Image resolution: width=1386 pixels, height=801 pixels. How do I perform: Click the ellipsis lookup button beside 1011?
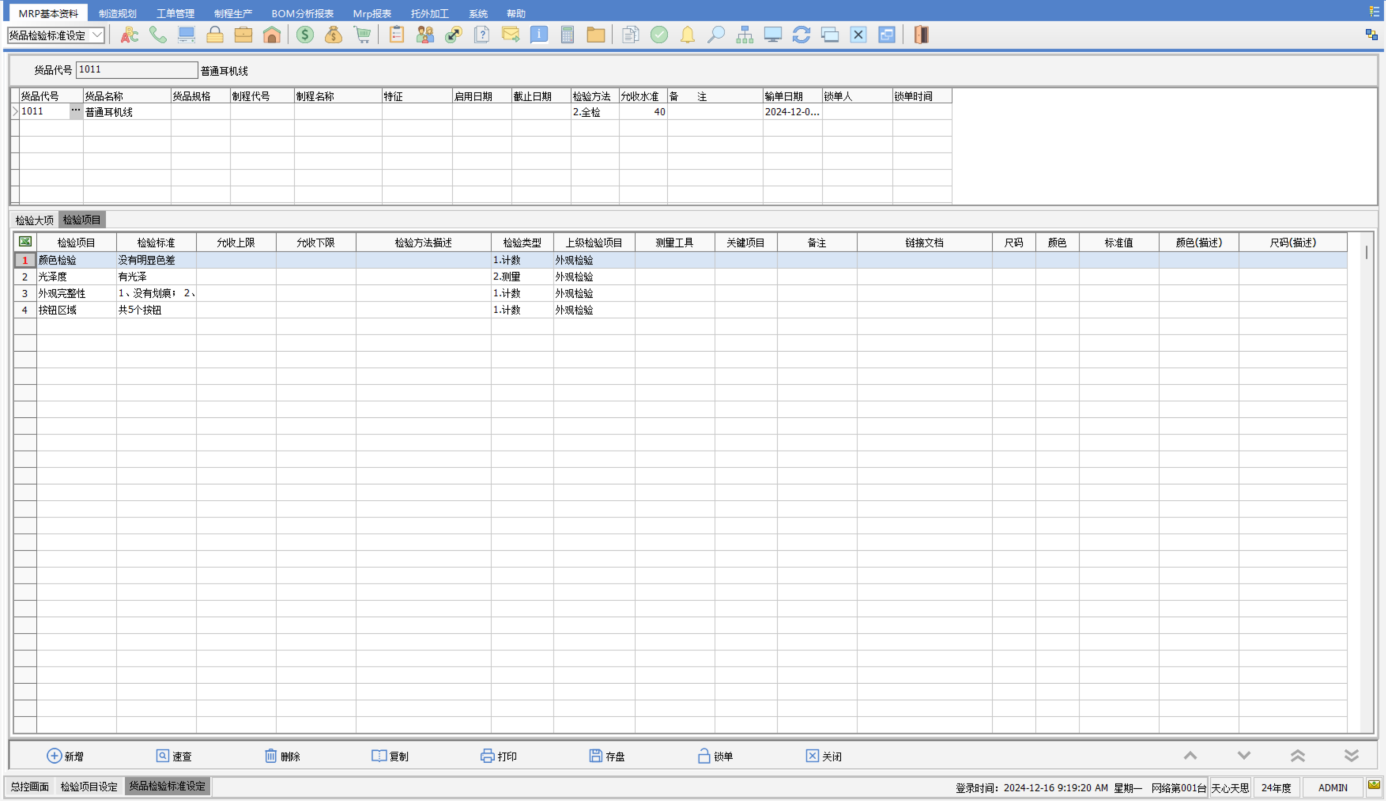[x=76, y=112]
